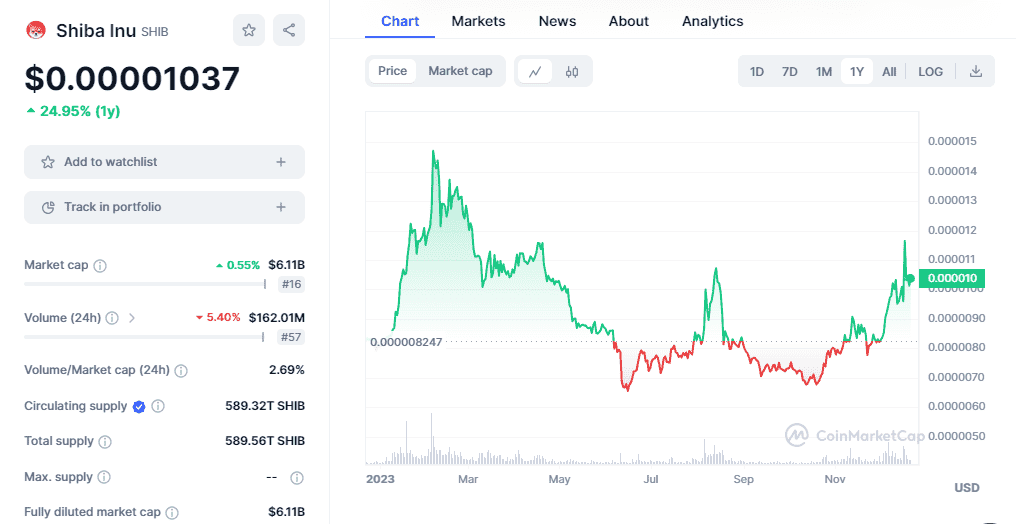Toggle chart to Market cap mode
The width and height of the screenshot is (1016, 524).
[460, 71]
